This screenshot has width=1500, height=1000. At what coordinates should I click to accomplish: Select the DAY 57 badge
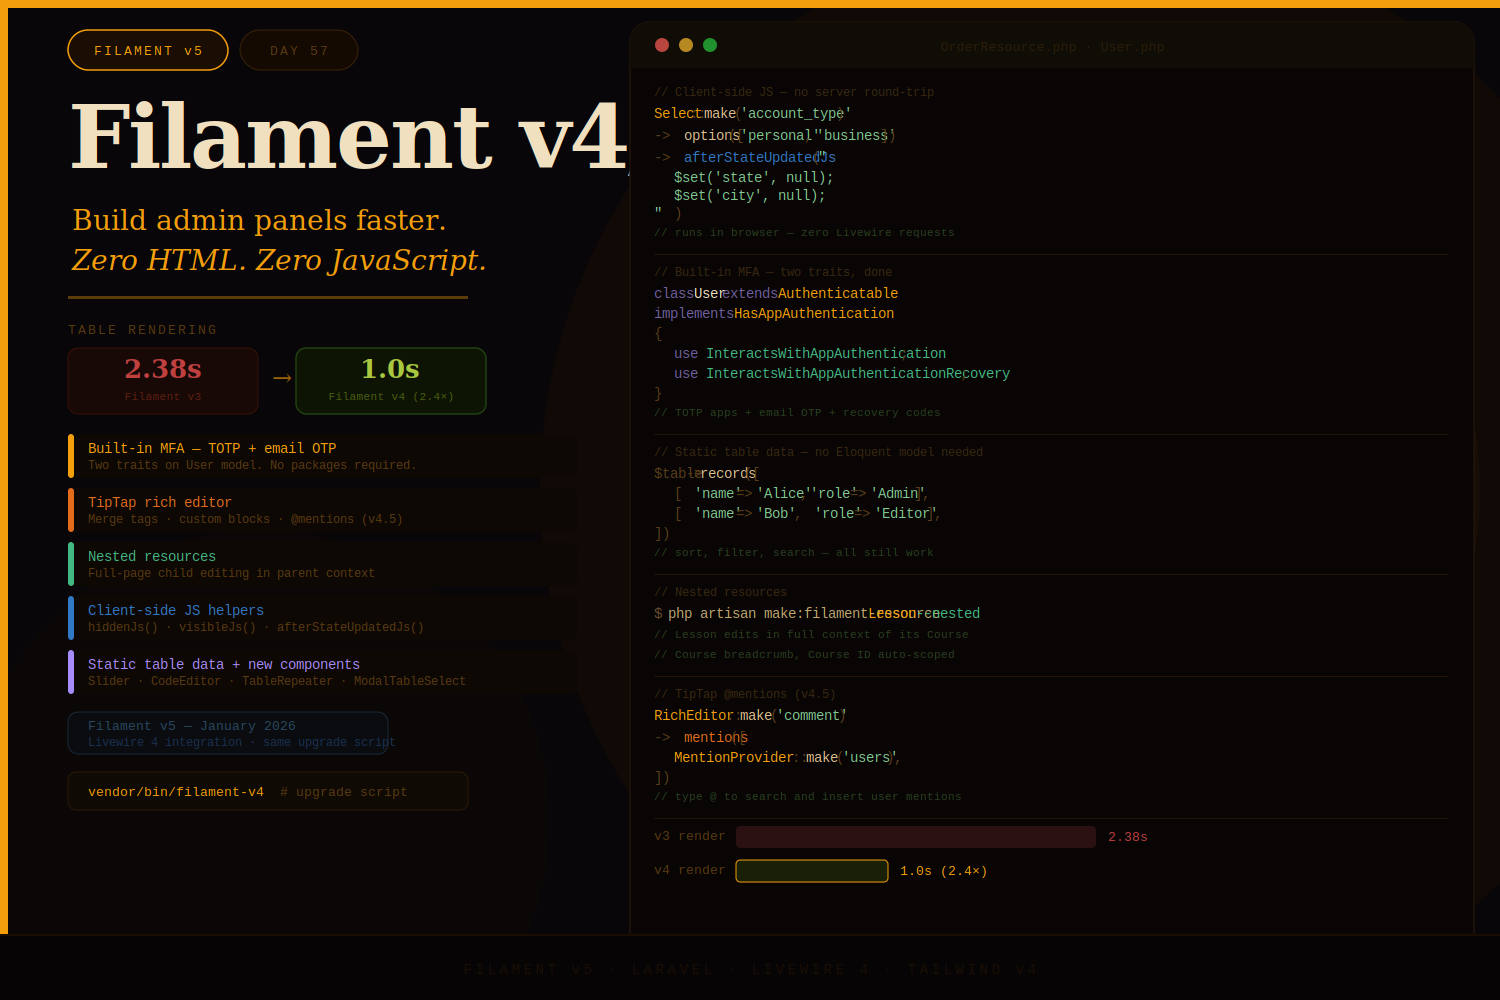[298, 49]
